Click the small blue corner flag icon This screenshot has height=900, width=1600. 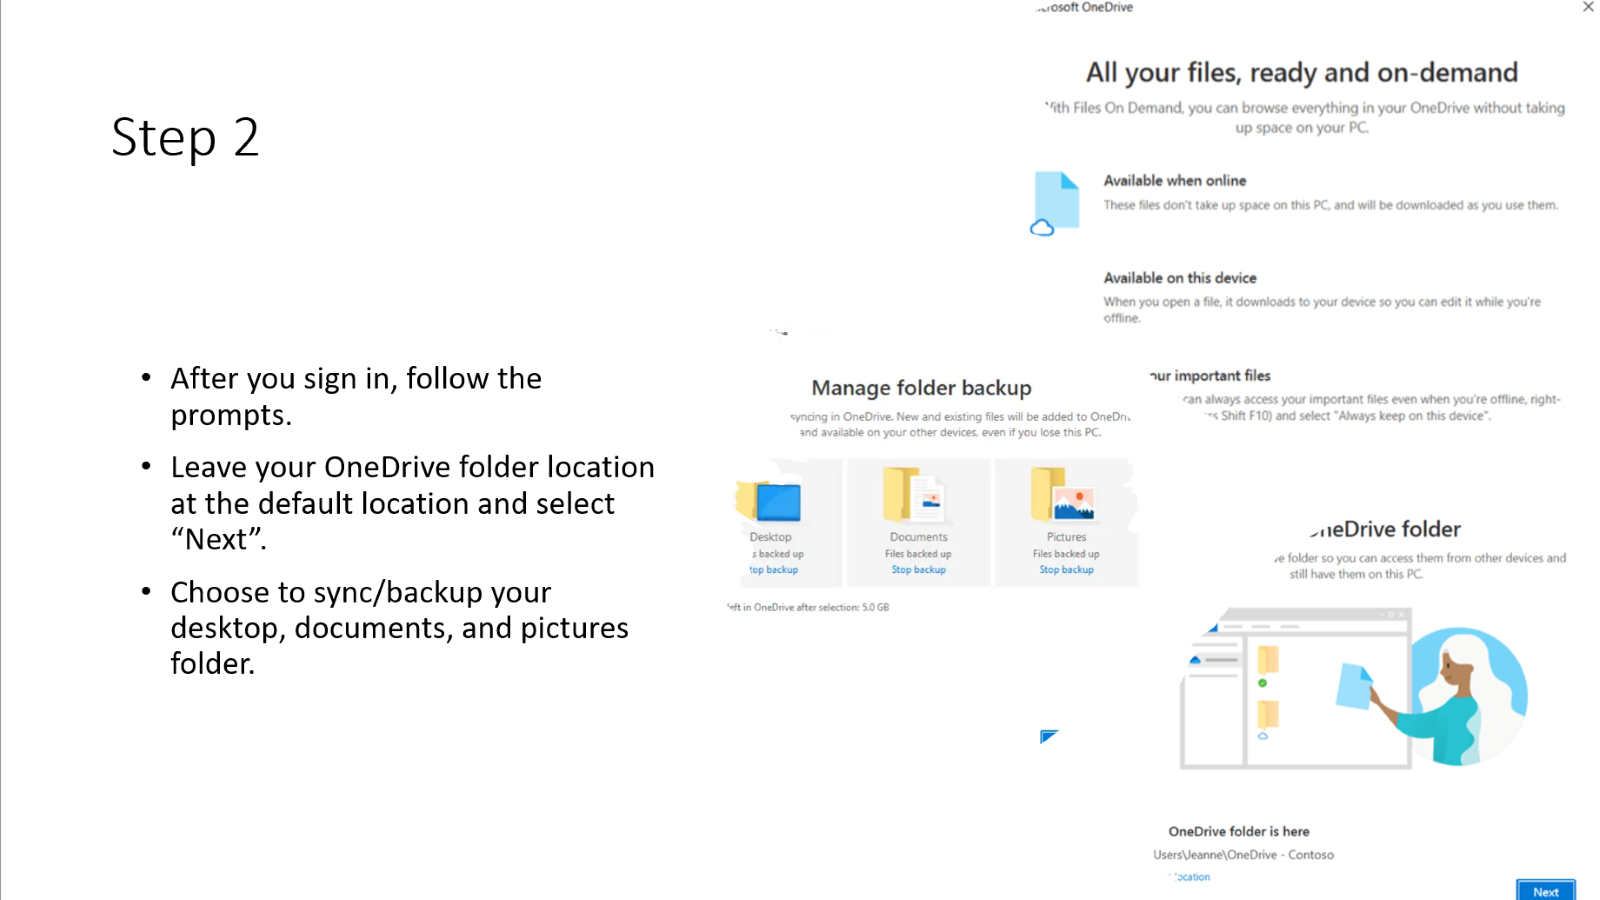[1047, 737]
